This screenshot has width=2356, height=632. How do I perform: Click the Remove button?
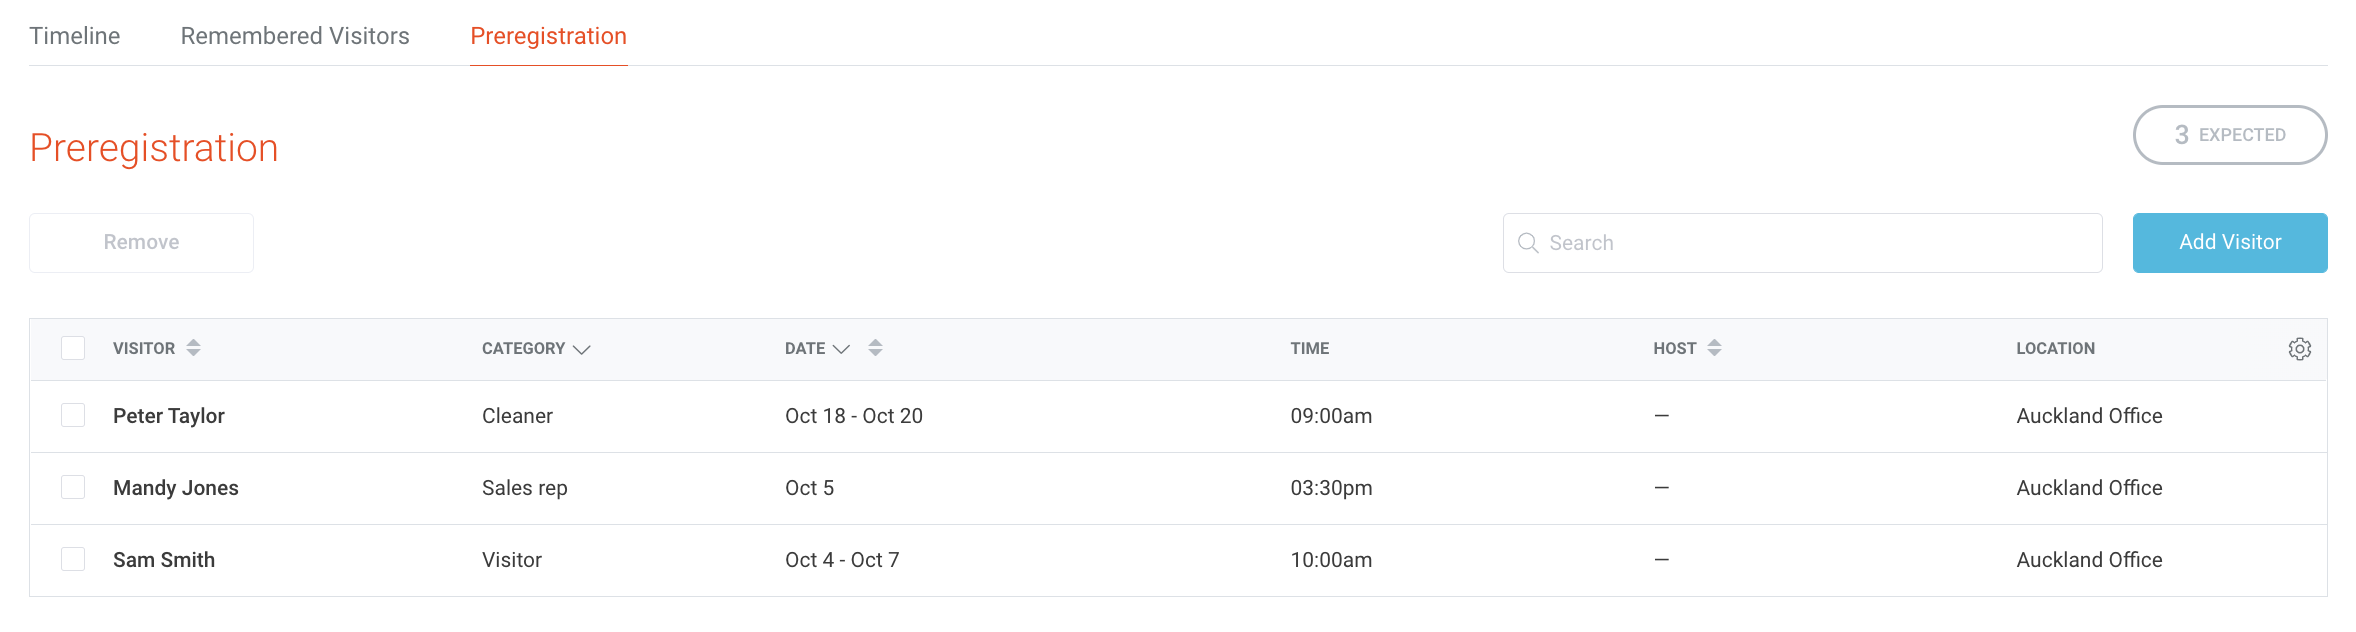tap(141, 242)
